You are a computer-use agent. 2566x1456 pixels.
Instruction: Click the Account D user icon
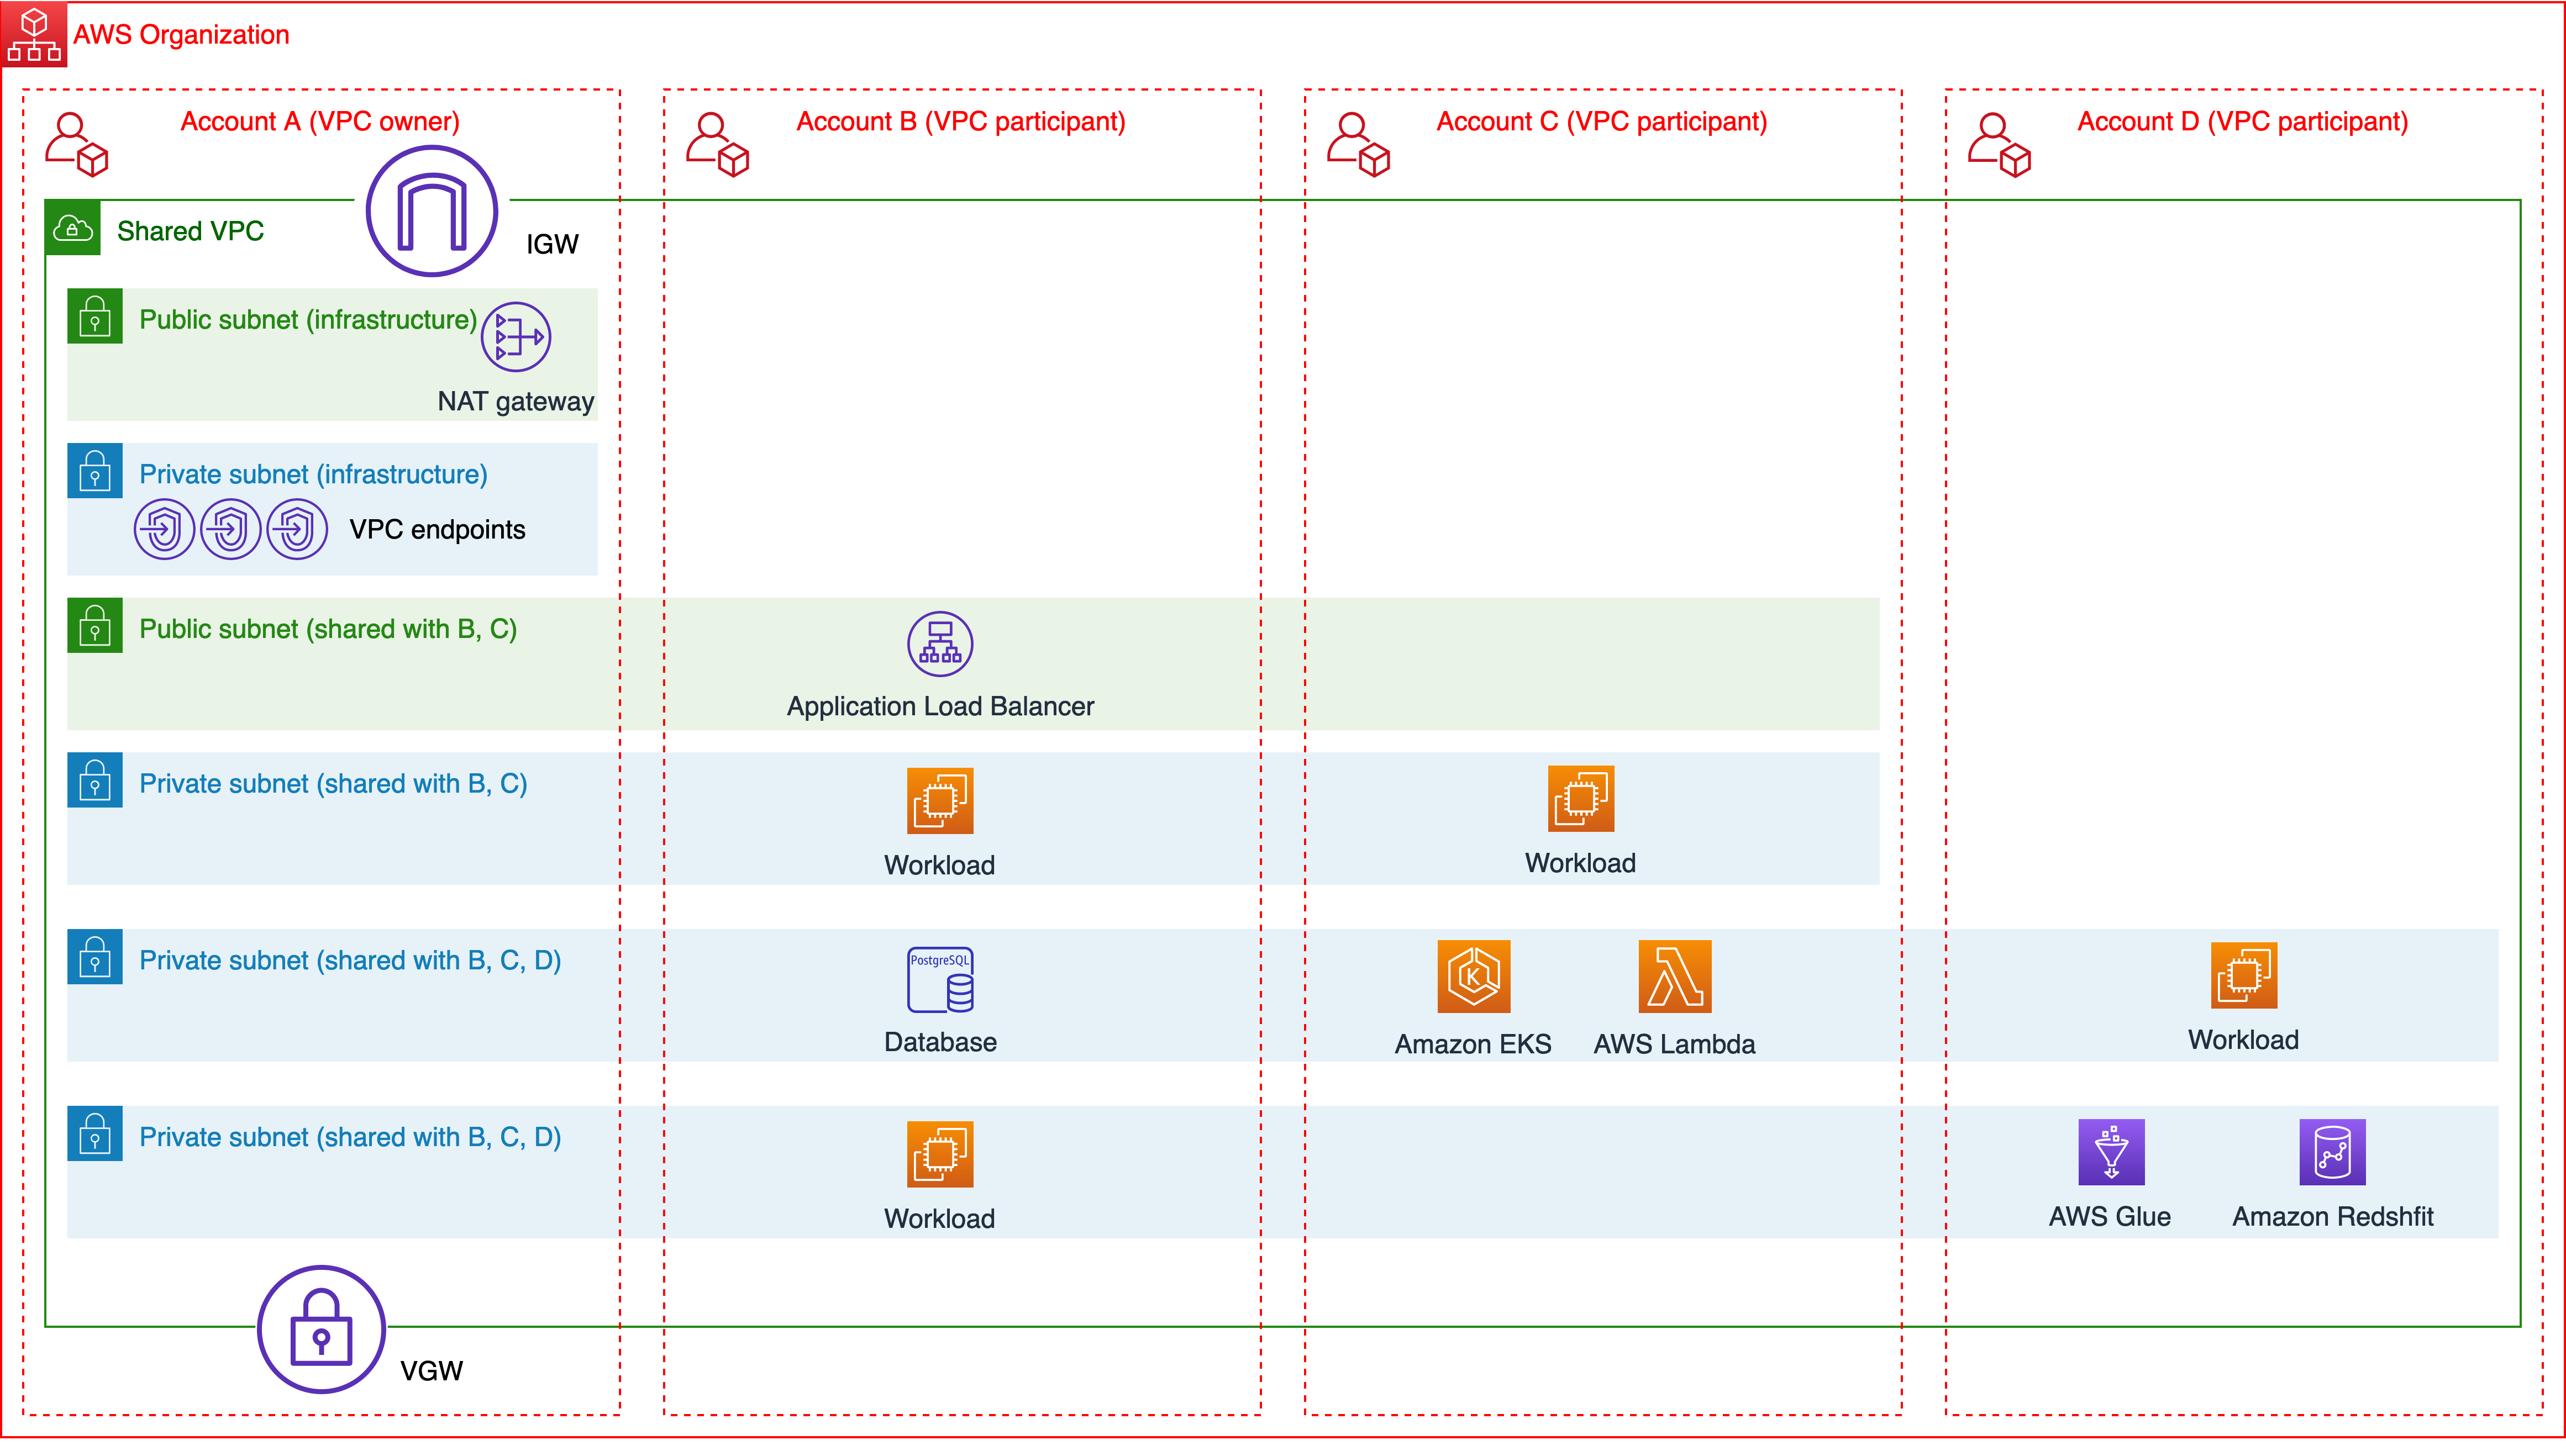point(1998,145)
